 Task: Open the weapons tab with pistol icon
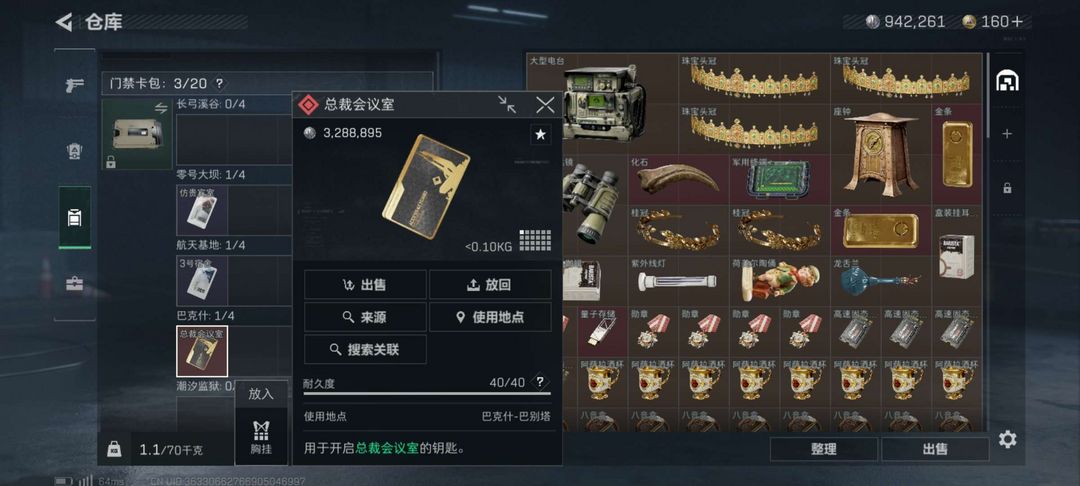[74, 85]
